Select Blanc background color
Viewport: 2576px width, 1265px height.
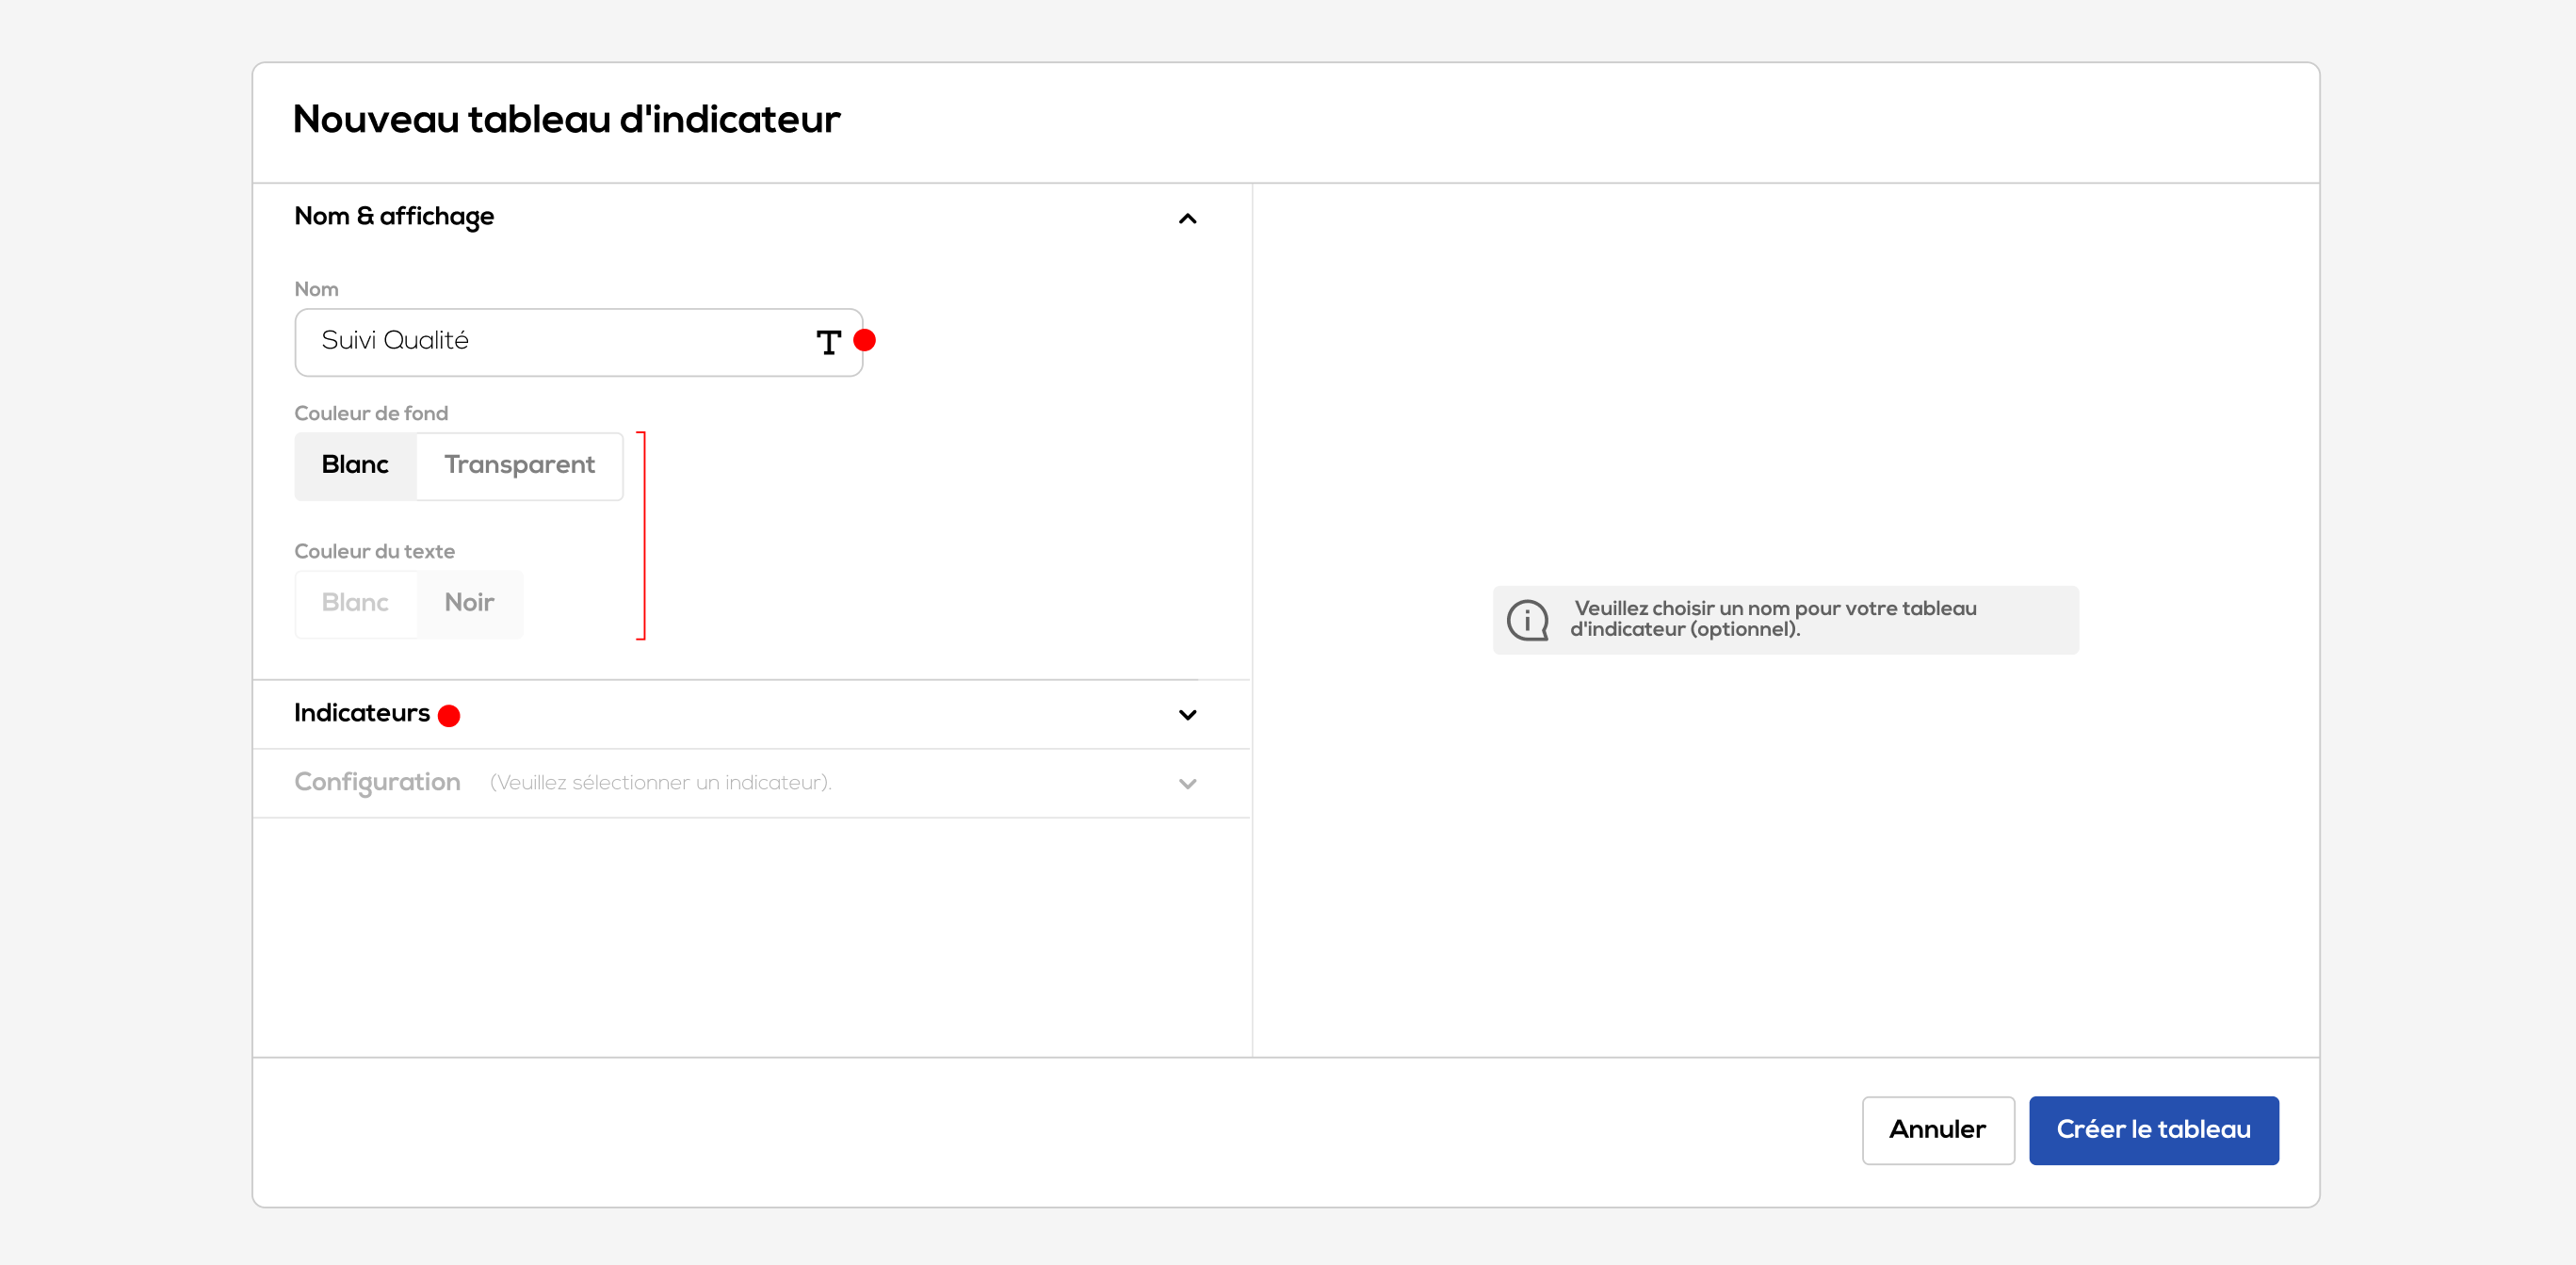(x=355, y=465)
